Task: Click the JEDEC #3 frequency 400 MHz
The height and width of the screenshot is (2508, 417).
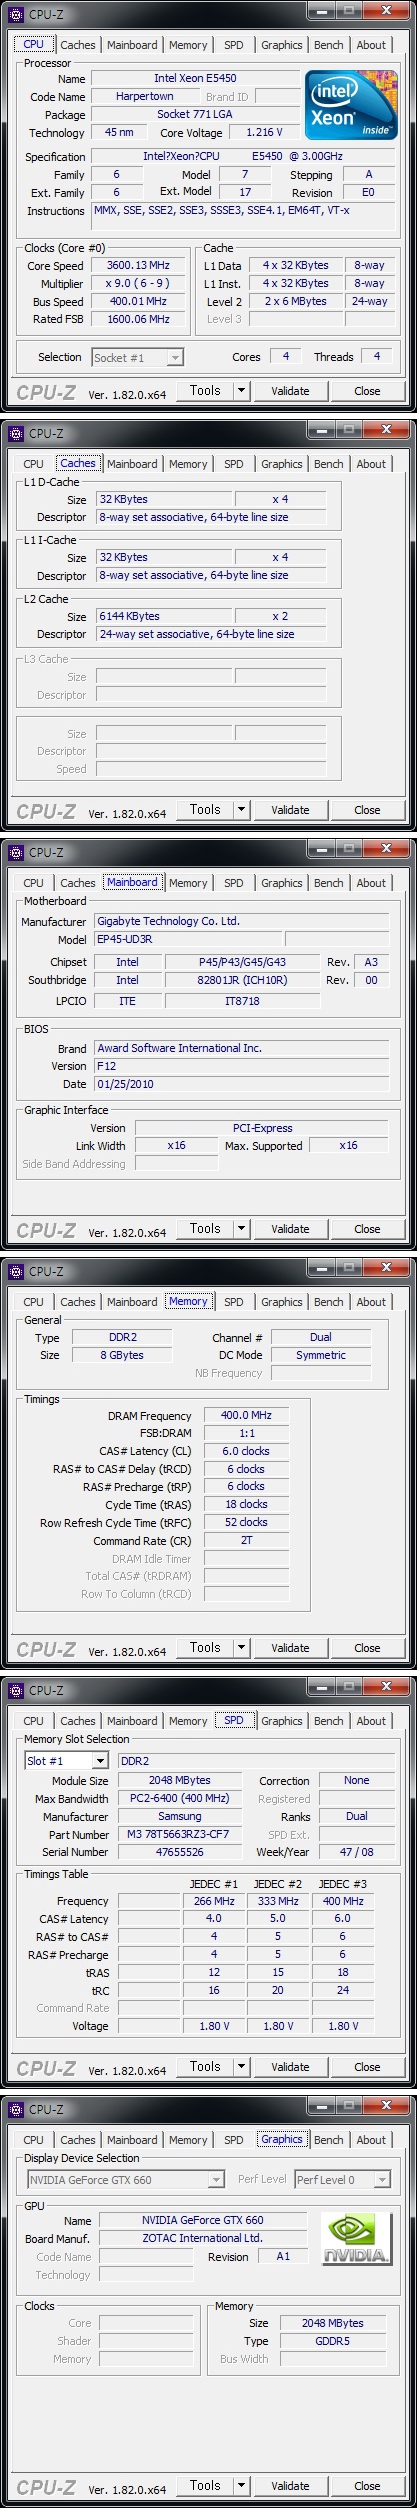Action: [x=343, y=1901]
